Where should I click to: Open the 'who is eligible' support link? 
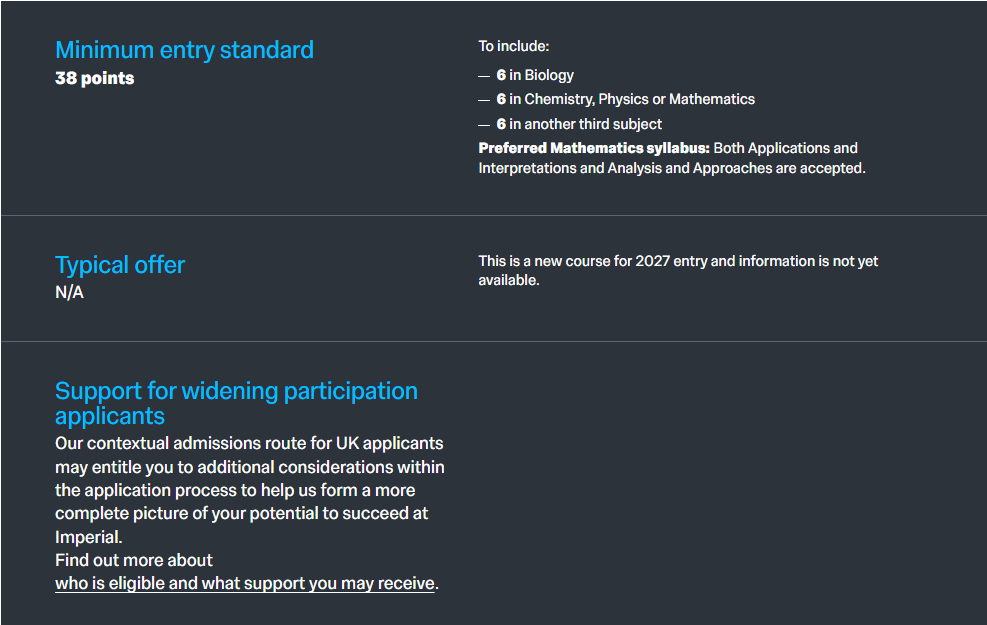(245, 583)
